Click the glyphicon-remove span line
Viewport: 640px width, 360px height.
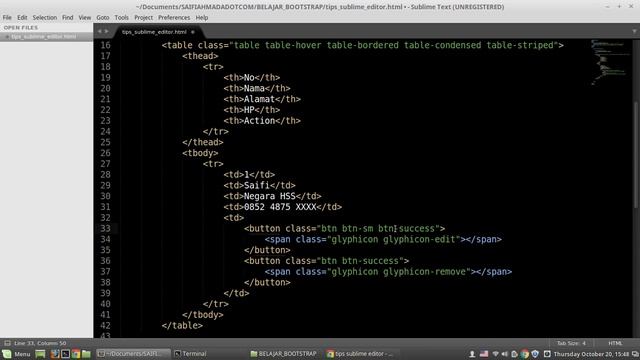388,272
